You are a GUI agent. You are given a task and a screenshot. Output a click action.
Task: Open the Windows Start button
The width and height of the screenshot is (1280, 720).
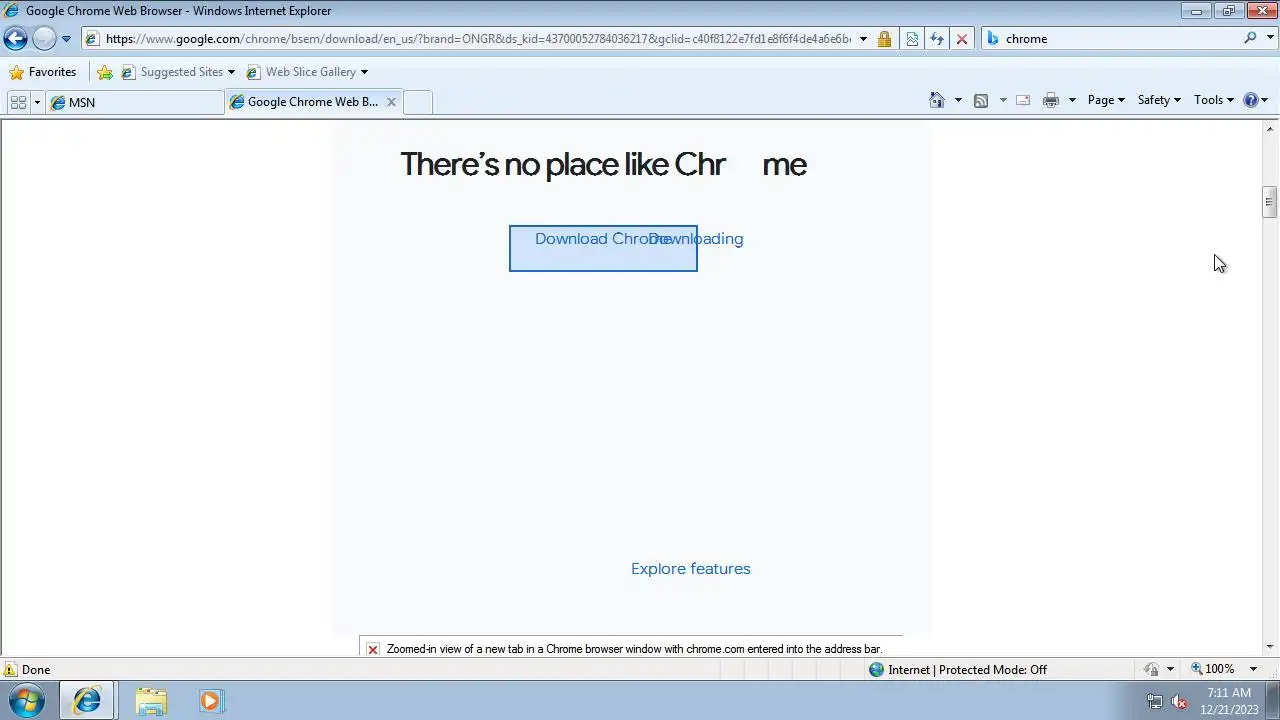coord(27,700)
